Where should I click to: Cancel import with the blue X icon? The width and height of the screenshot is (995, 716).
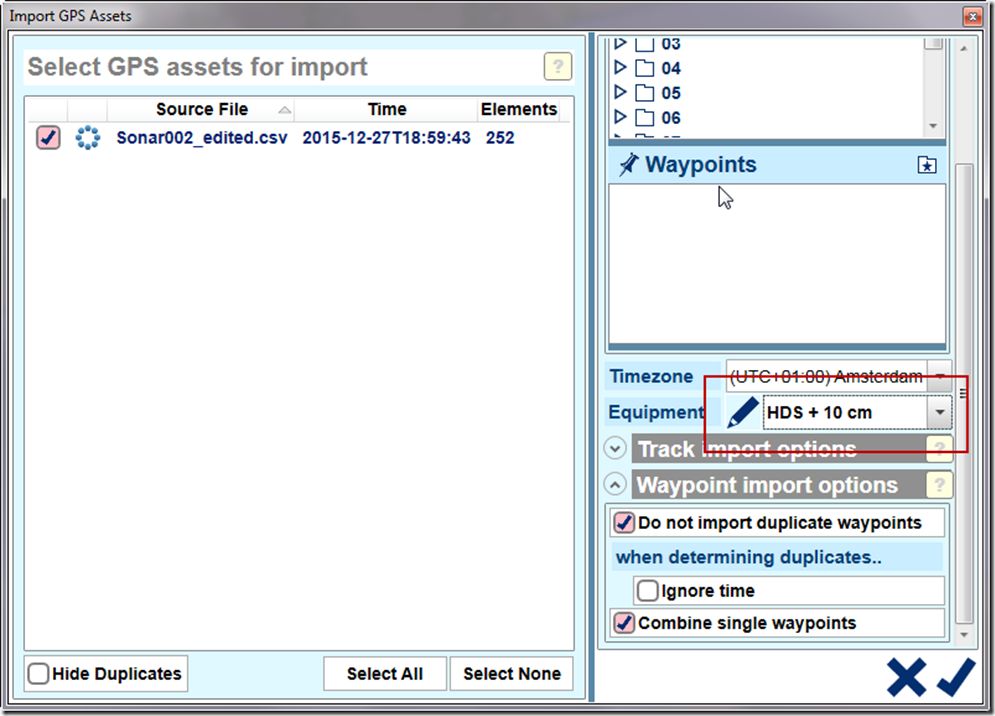906,677
